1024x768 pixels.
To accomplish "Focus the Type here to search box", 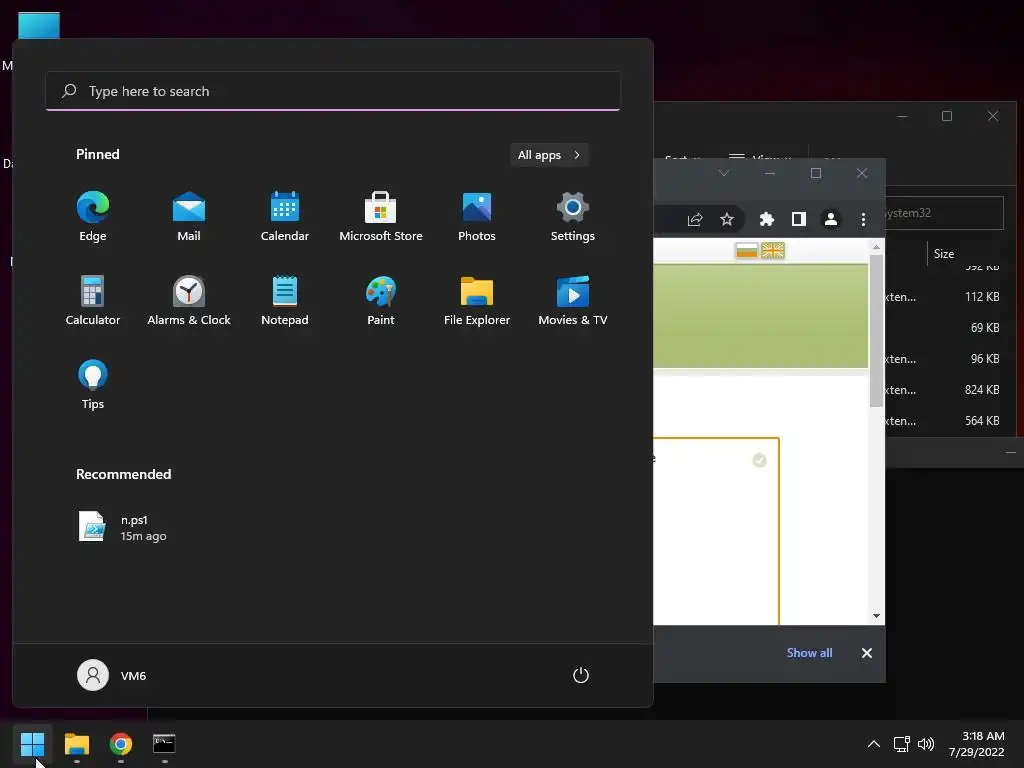I will pos(333,91).
